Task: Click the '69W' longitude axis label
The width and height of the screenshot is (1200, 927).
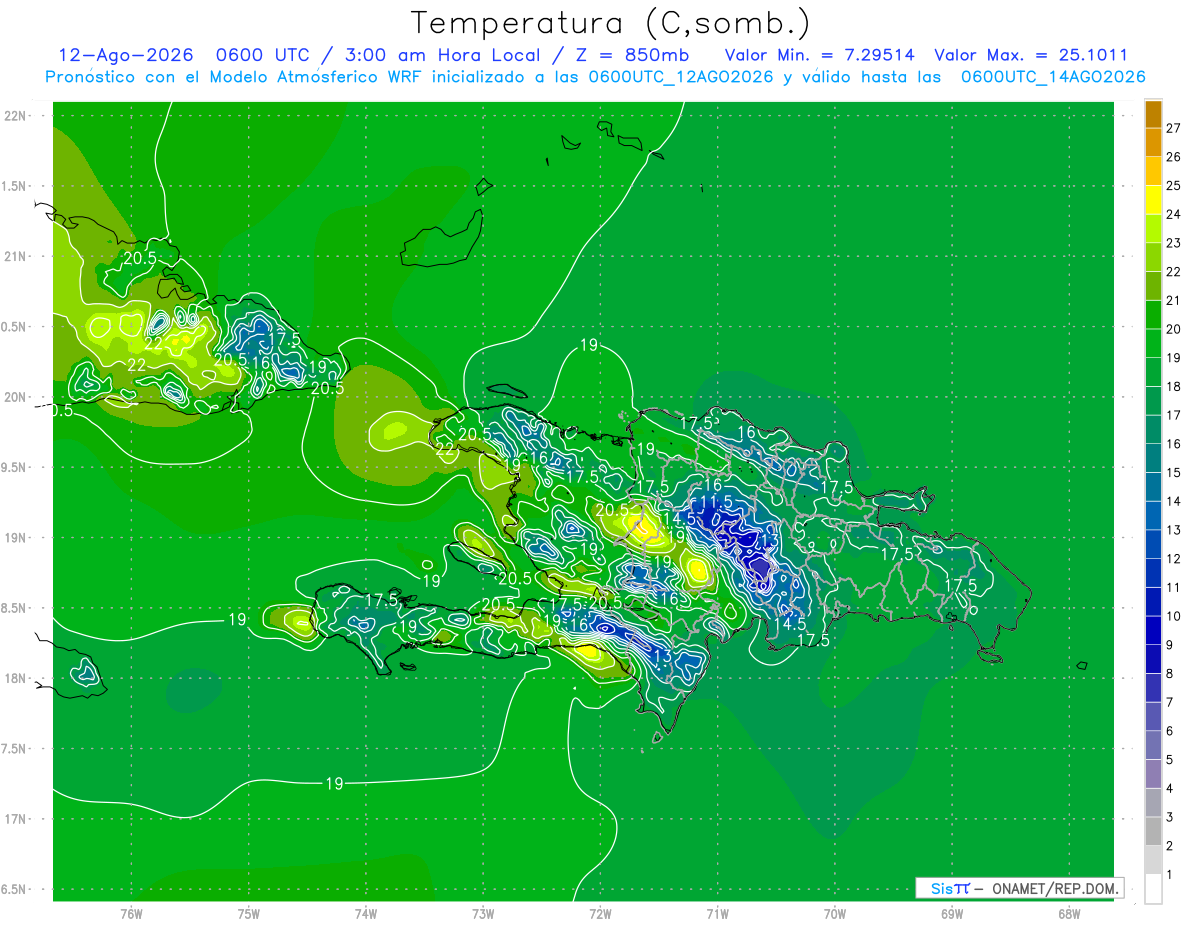Action: pos(952,913)
